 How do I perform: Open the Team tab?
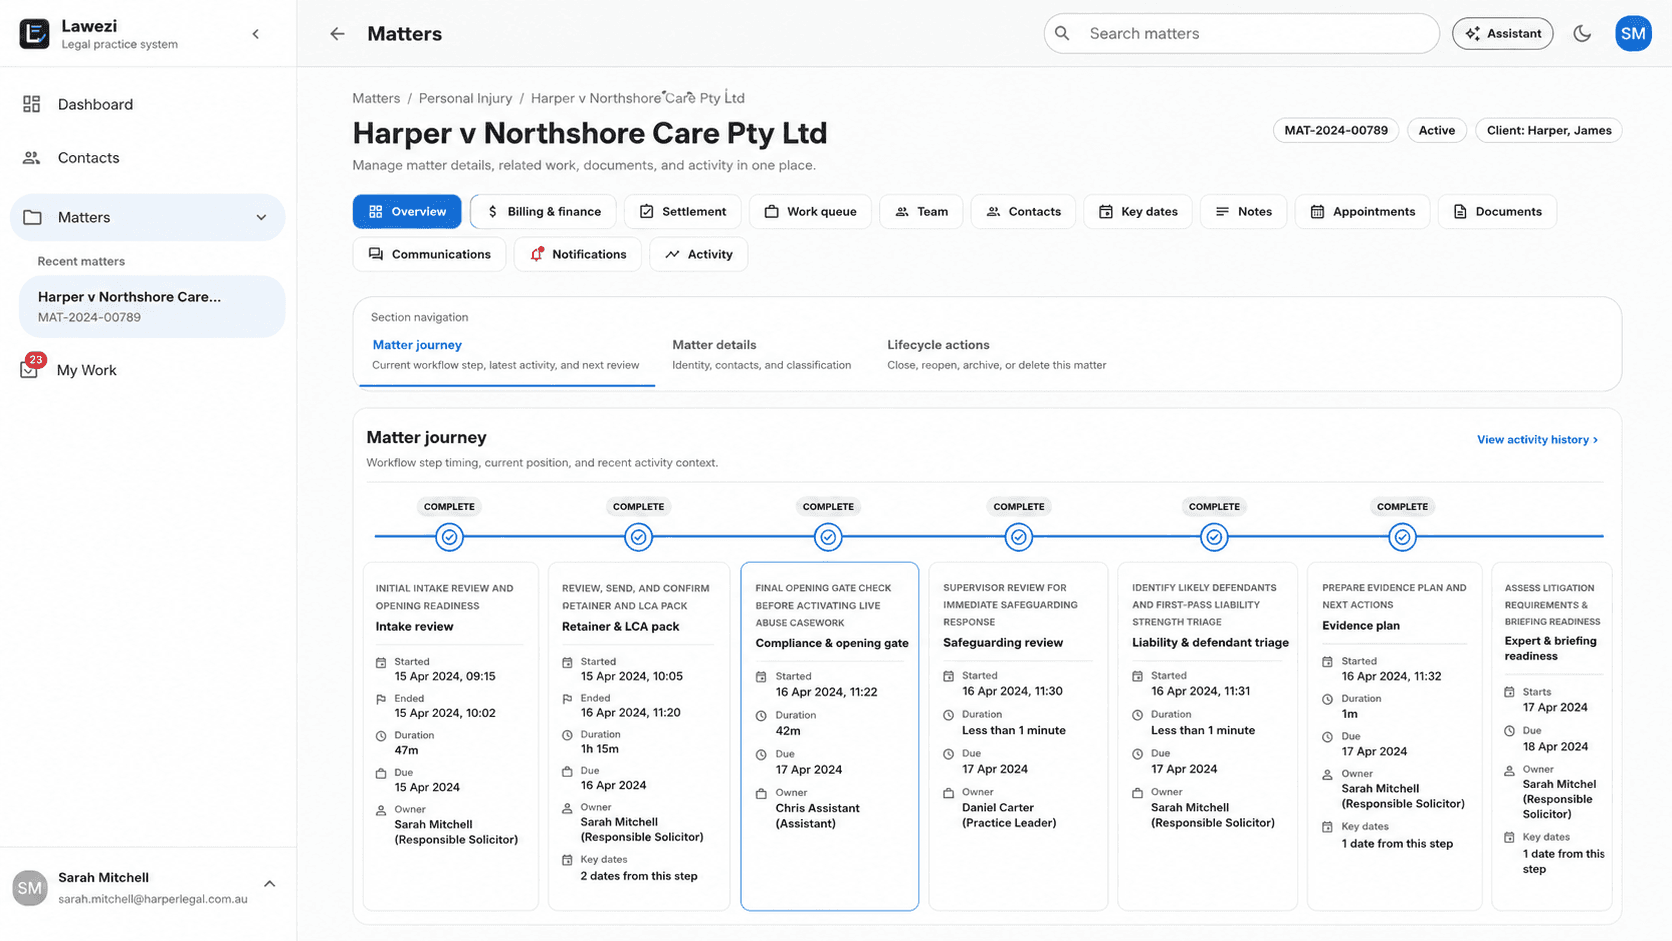pos(921,211)
